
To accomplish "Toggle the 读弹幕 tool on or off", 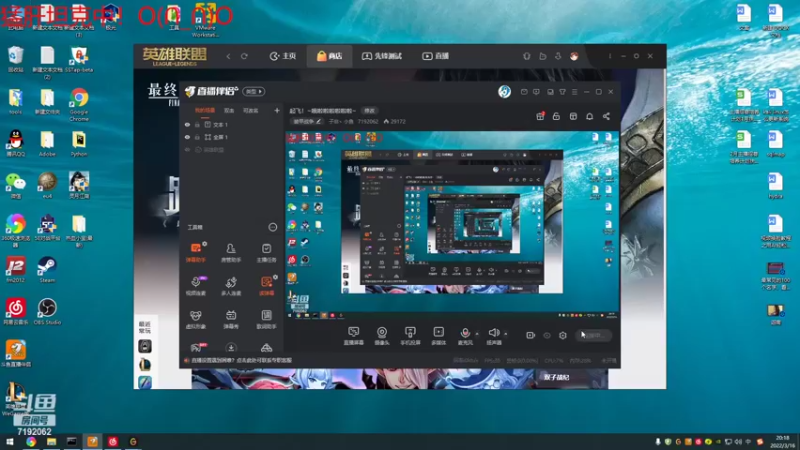I will pyautogui.click(x=266, y=286).
